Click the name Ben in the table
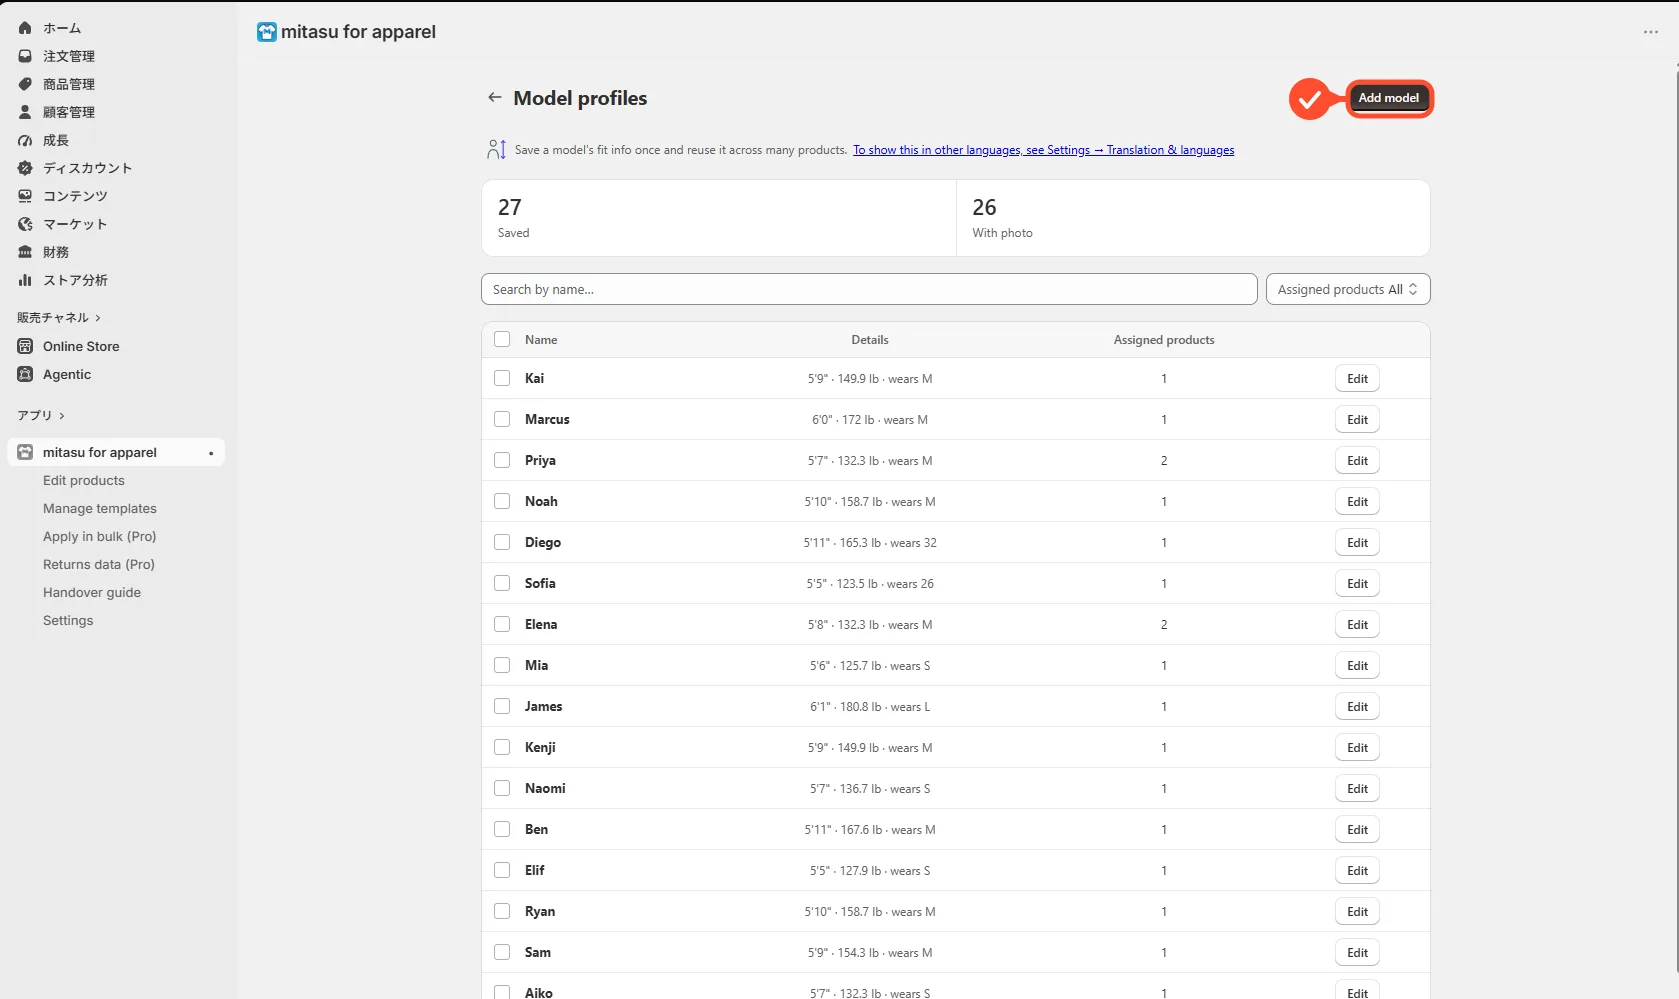The image size is (1679, 999). click(x=536, y=829)
